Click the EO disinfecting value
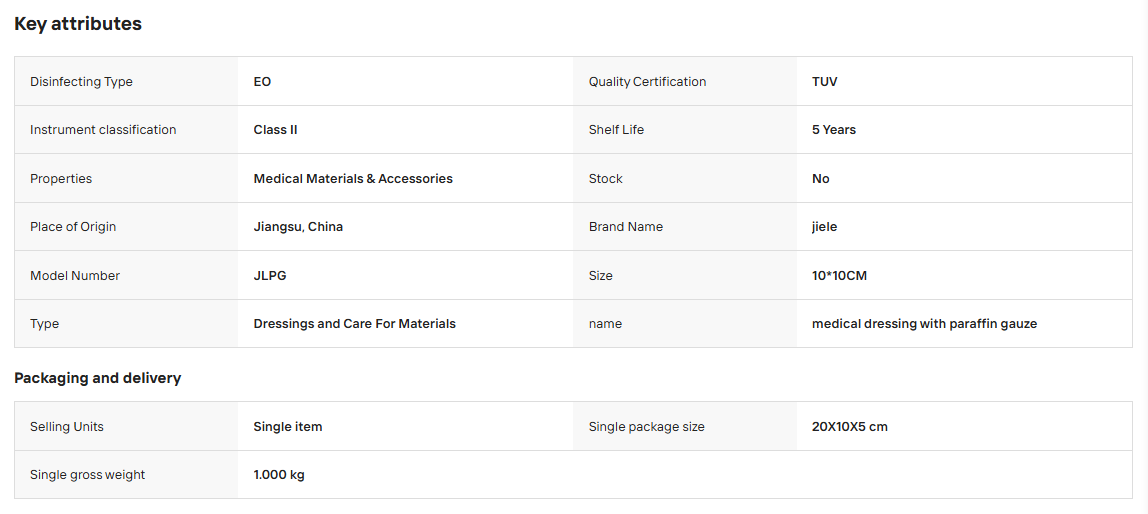This screenshot has width=1148, height=514. click(262, 81)
